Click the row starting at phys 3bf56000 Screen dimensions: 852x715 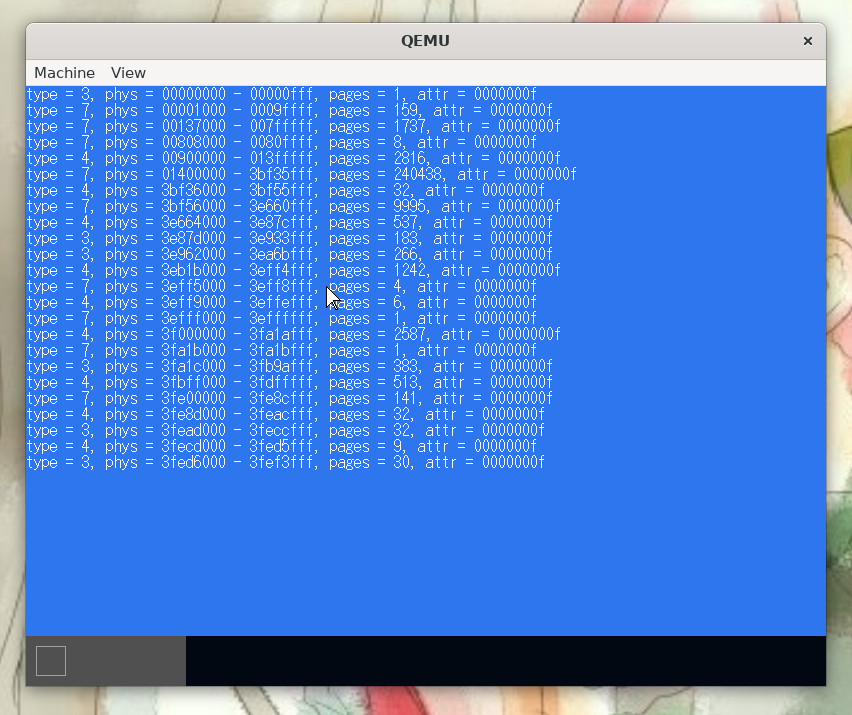click(292, 207)
